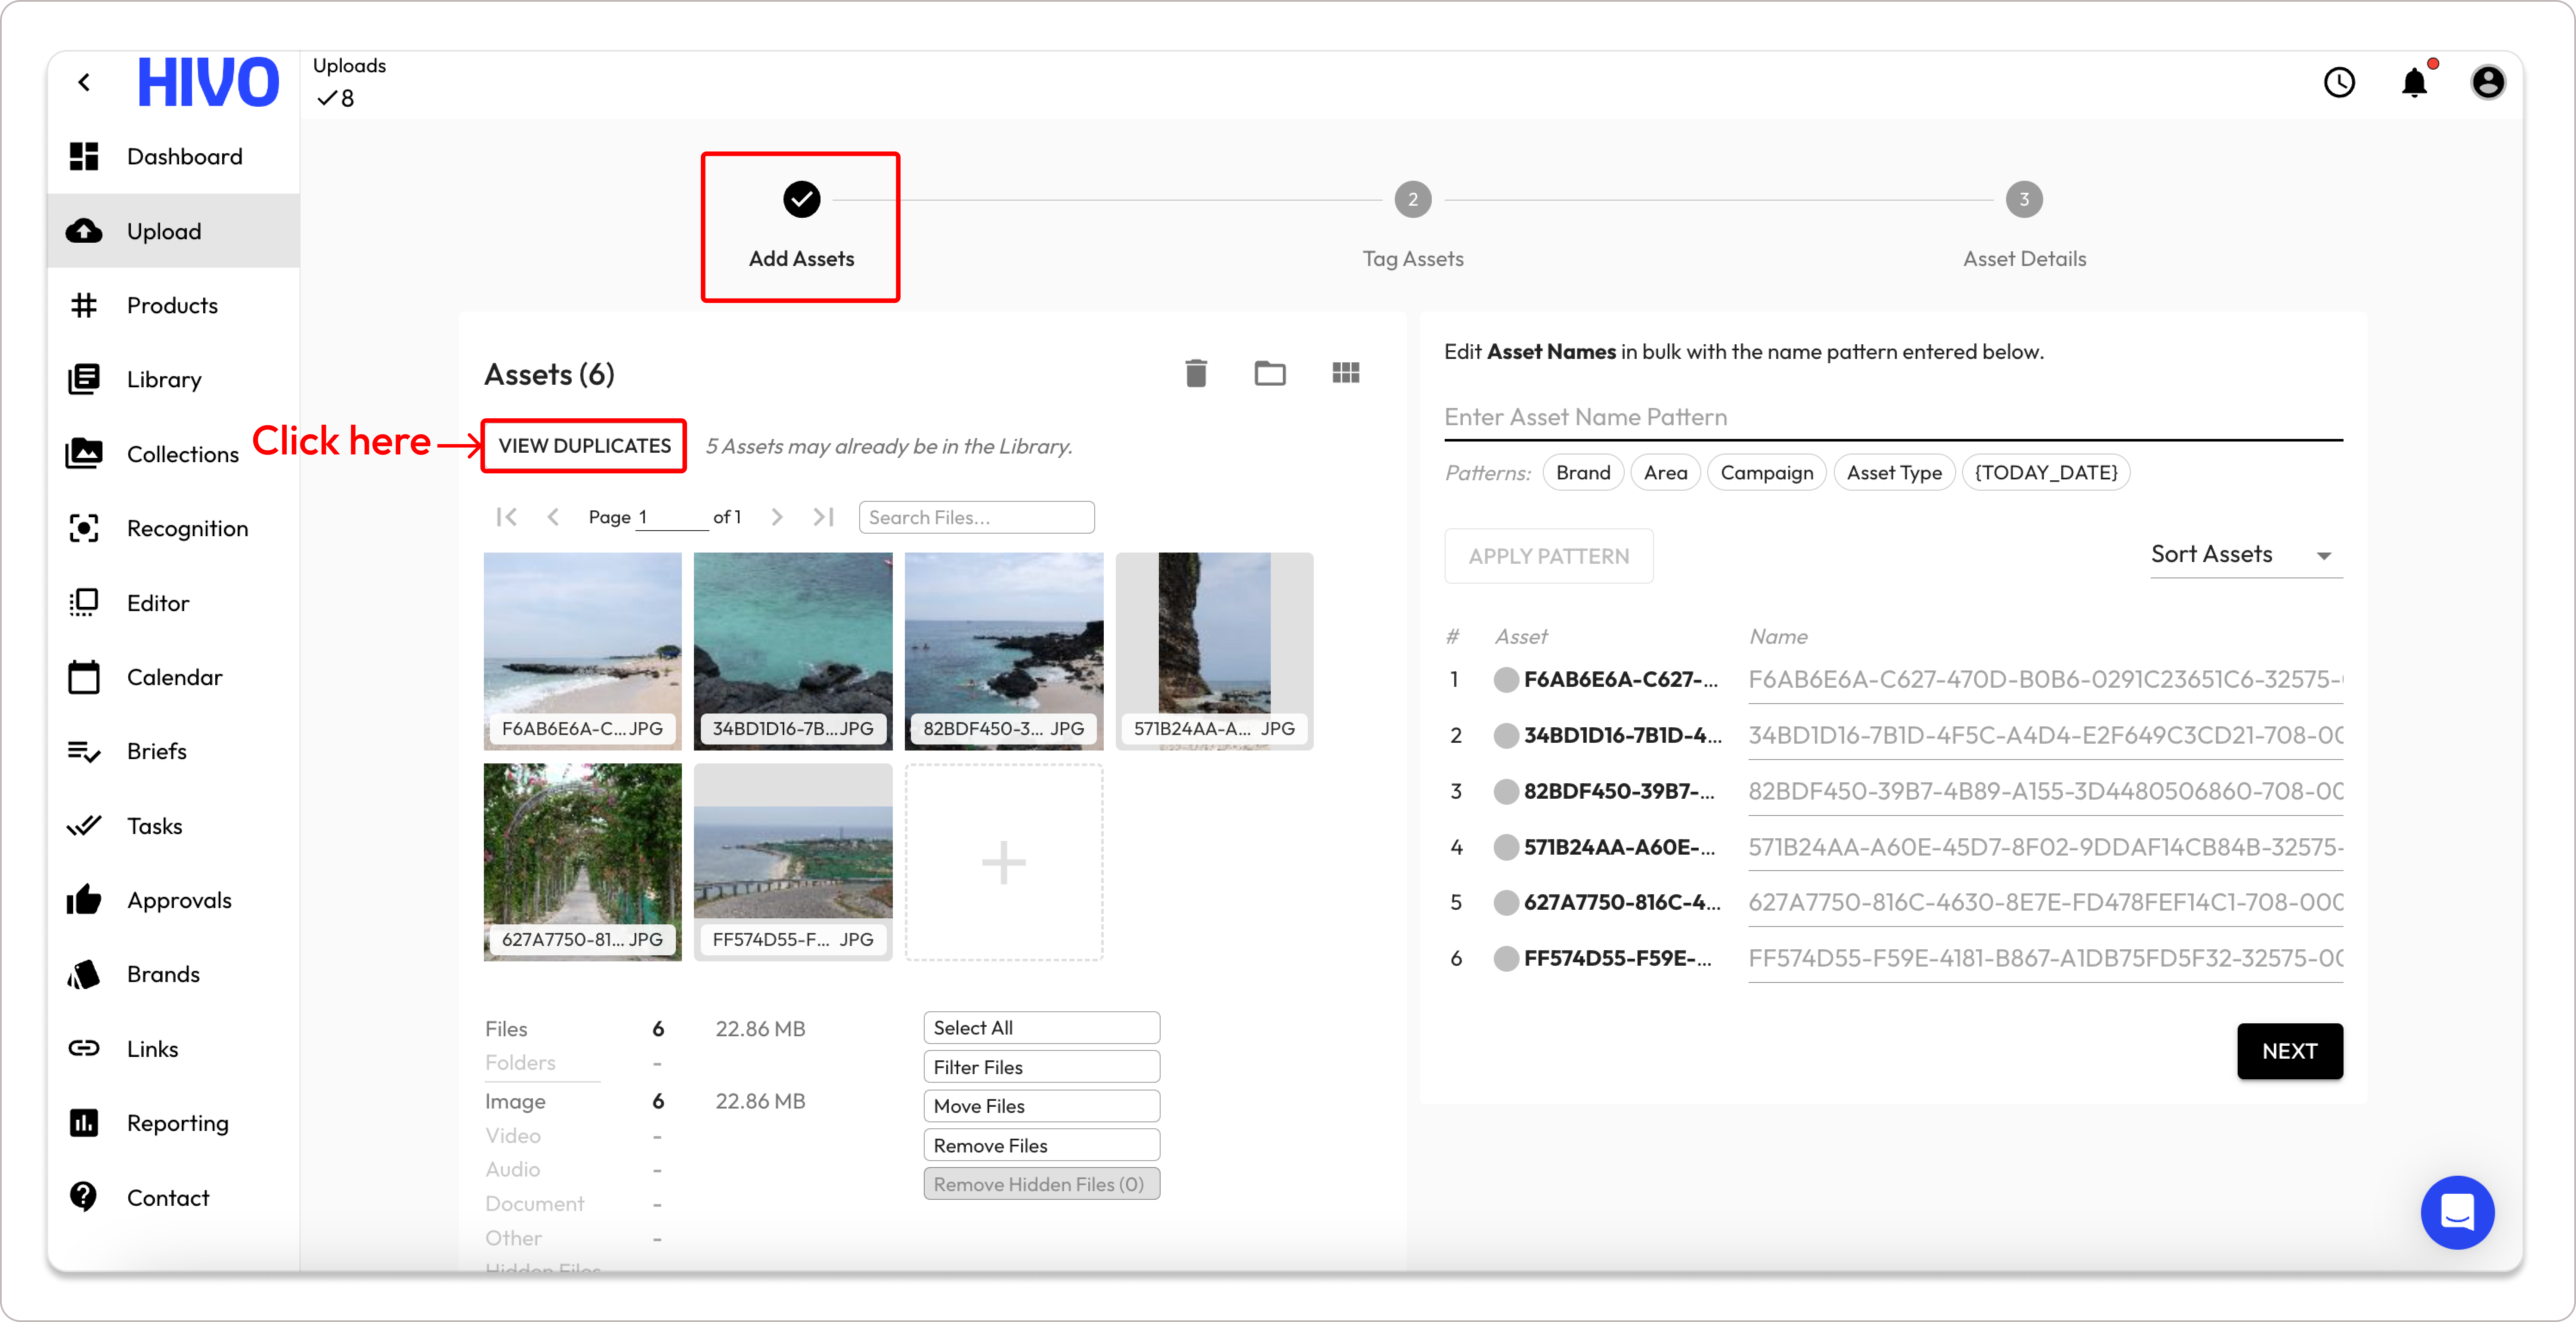Image resolution: width=2576 pixels, height=1322 pixels.
Task: Jump to last page of files
Action: click(824, 517)
